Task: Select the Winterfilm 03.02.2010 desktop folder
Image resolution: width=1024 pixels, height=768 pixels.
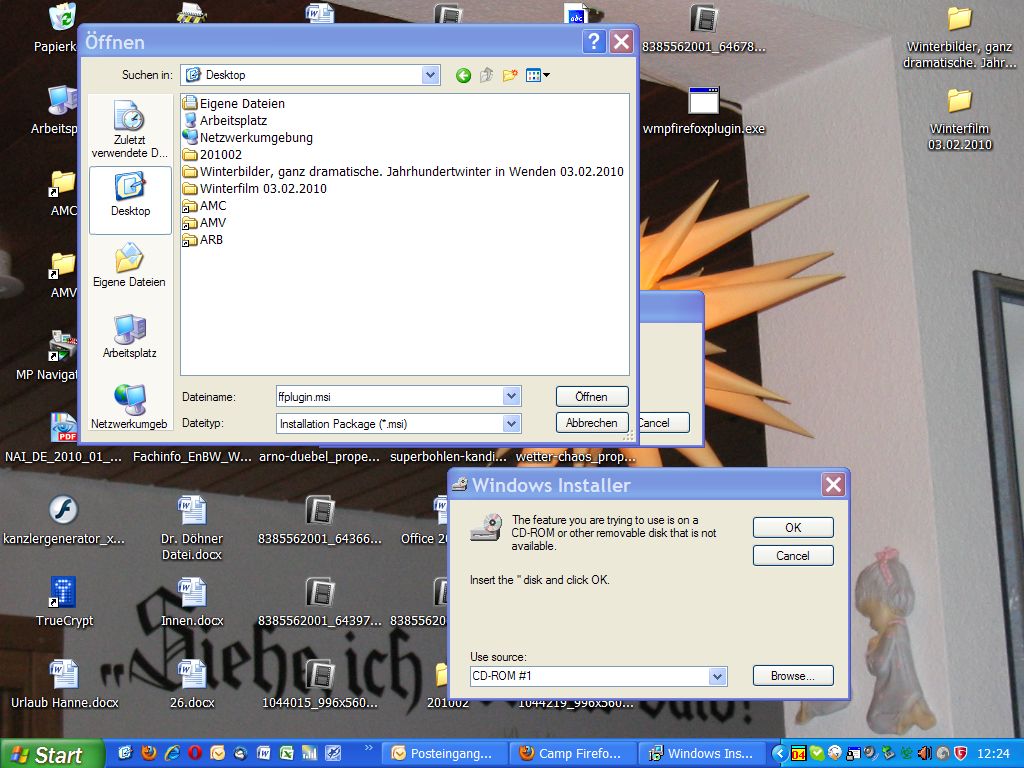Action: [959, 119]
